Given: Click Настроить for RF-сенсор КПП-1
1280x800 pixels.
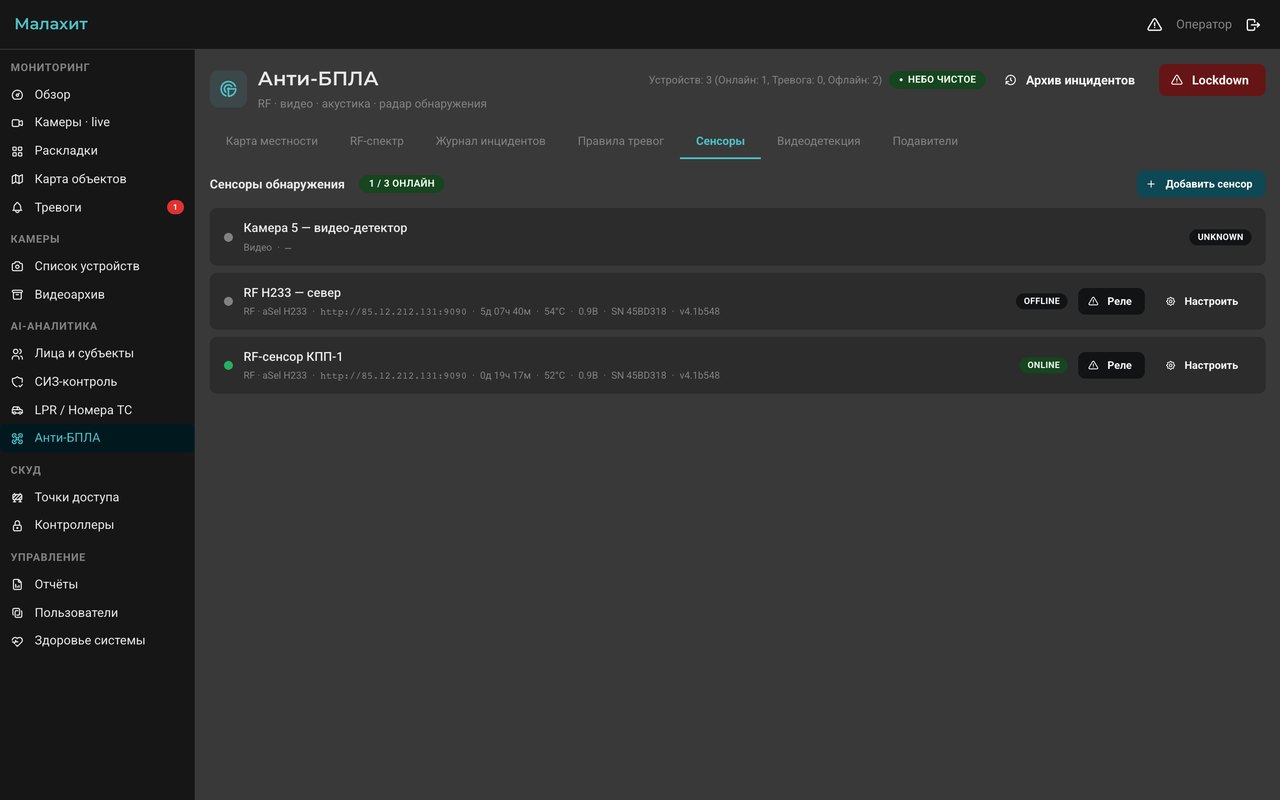Looking at the screenshot, I should point(1202,365).
